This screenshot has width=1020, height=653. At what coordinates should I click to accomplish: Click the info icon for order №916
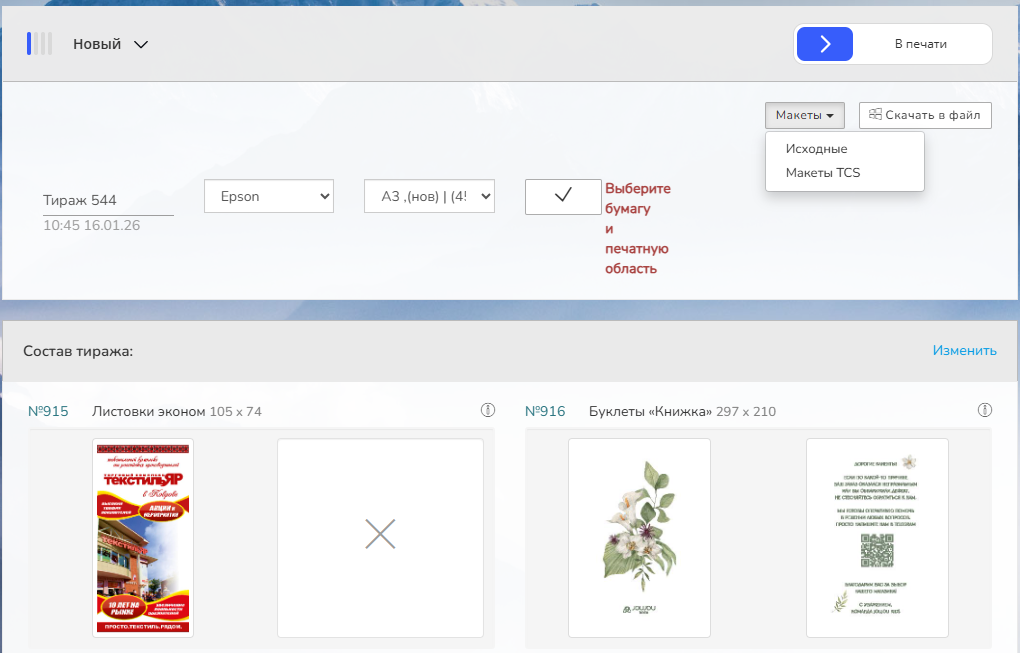coord(984,410)
